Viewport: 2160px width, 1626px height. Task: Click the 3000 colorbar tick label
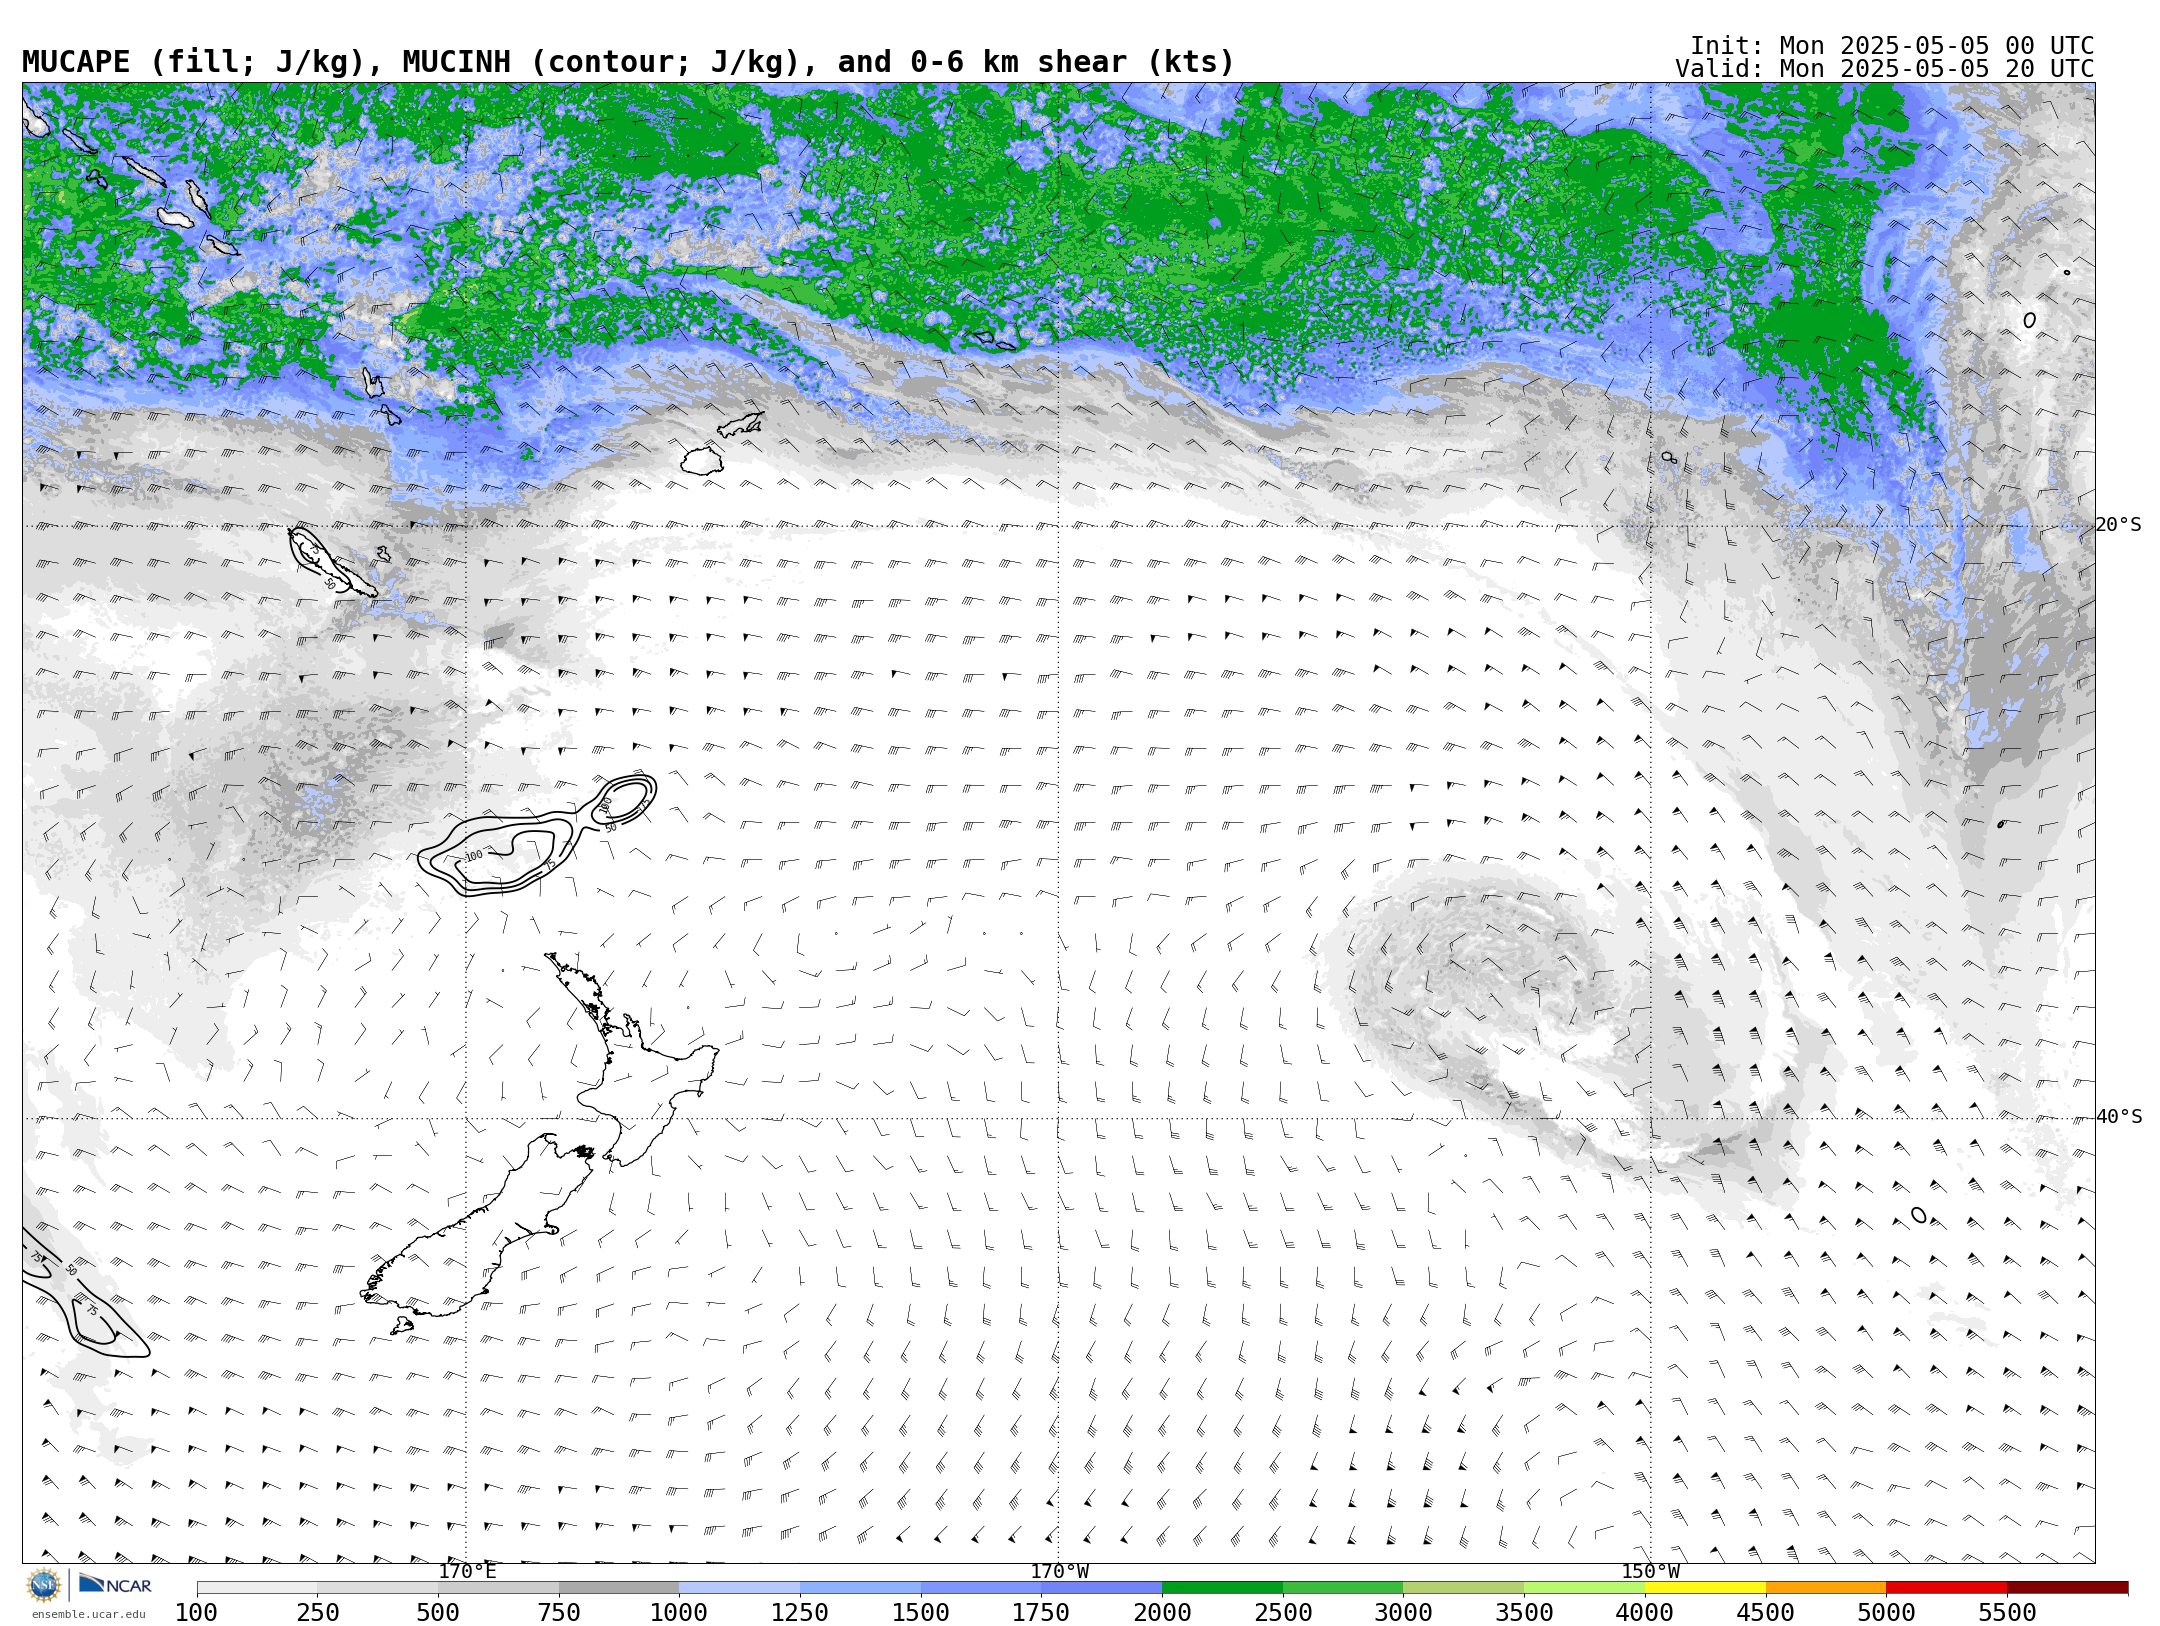click(1403, 1613)
